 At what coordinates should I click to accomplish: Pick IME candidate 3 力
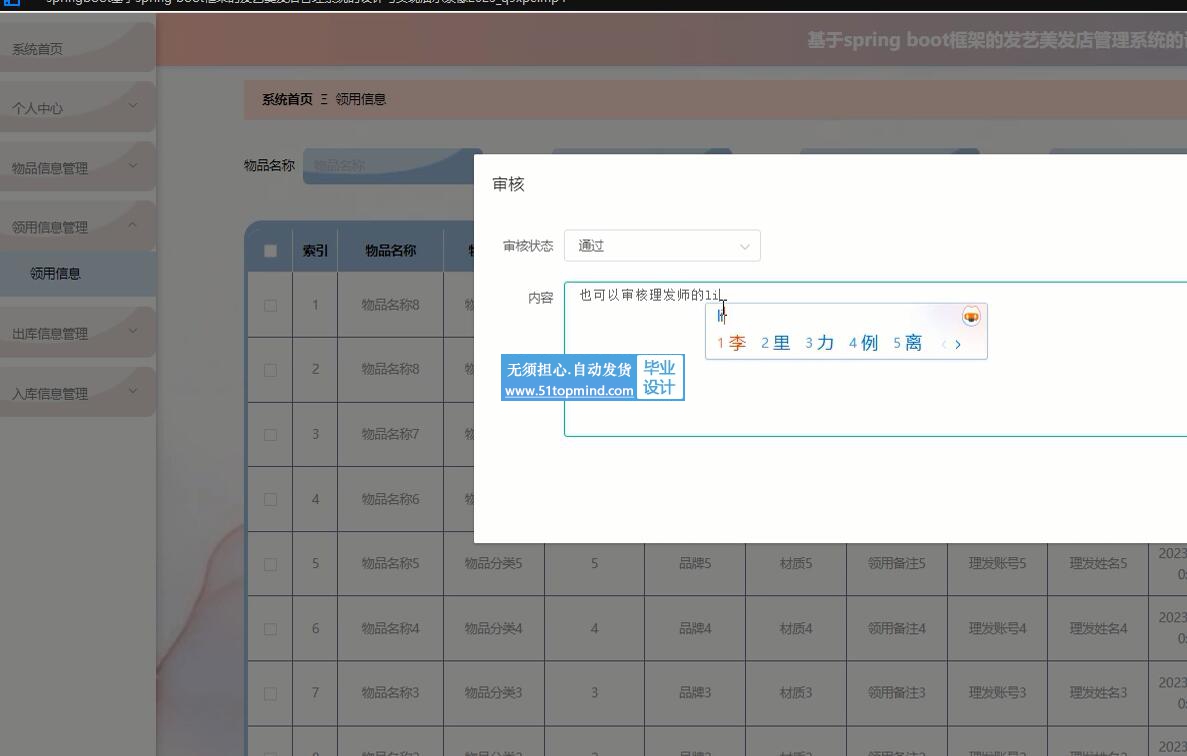click(820, 343)
